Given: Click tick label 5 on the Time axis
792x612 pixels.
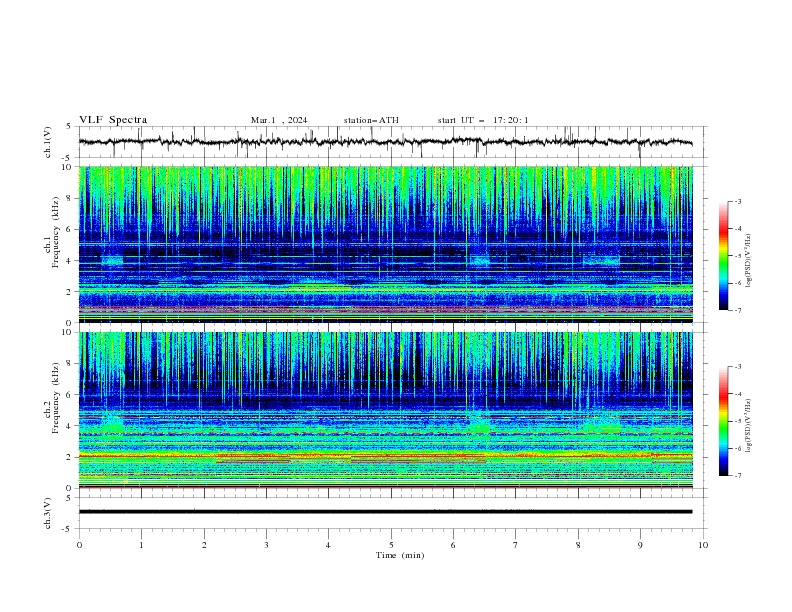Looking at the screenshot, I should tap(391, 545).
